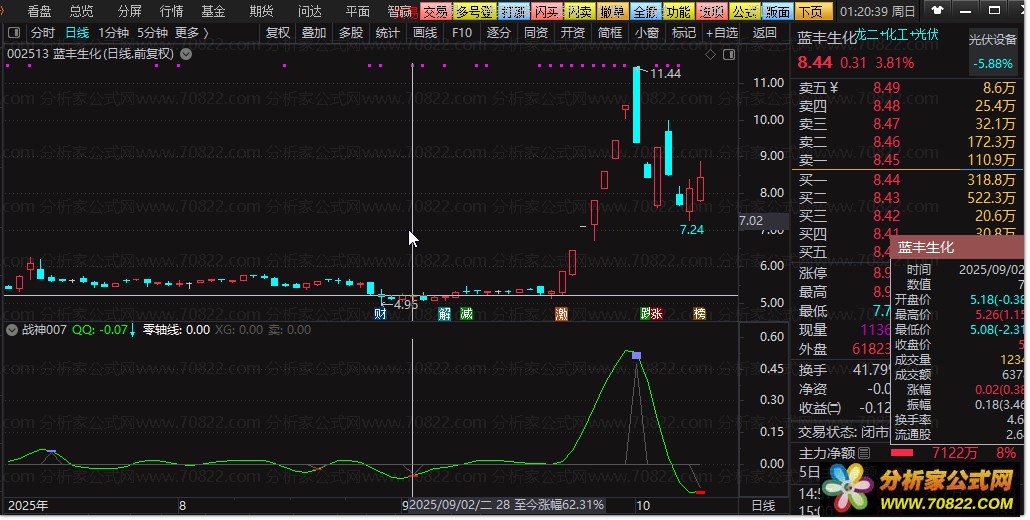This screenshot has height=520, width=1030.
Task: Click the 闪卖 quick-sell button
Action: point(579,11)
